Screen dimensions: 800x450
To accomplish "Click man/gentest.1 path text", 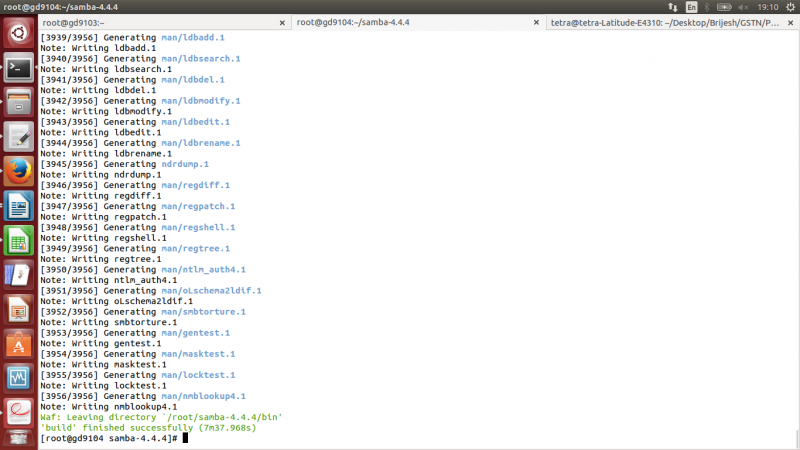I will pos(195,333).
